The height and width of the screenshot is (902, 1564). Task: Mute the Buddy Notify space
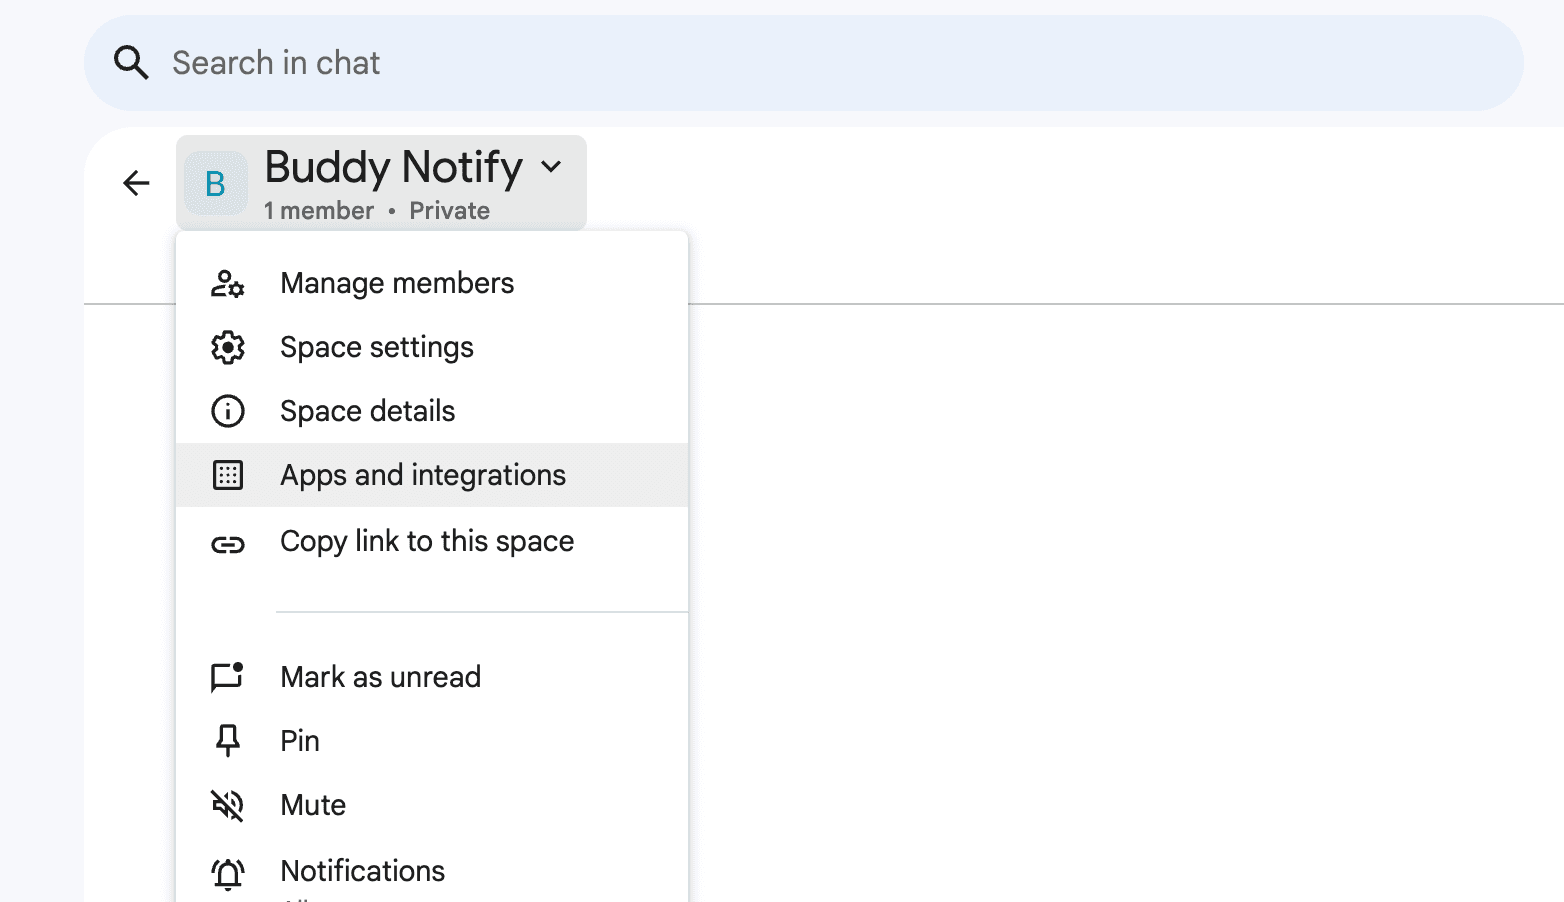pos(312,805)
